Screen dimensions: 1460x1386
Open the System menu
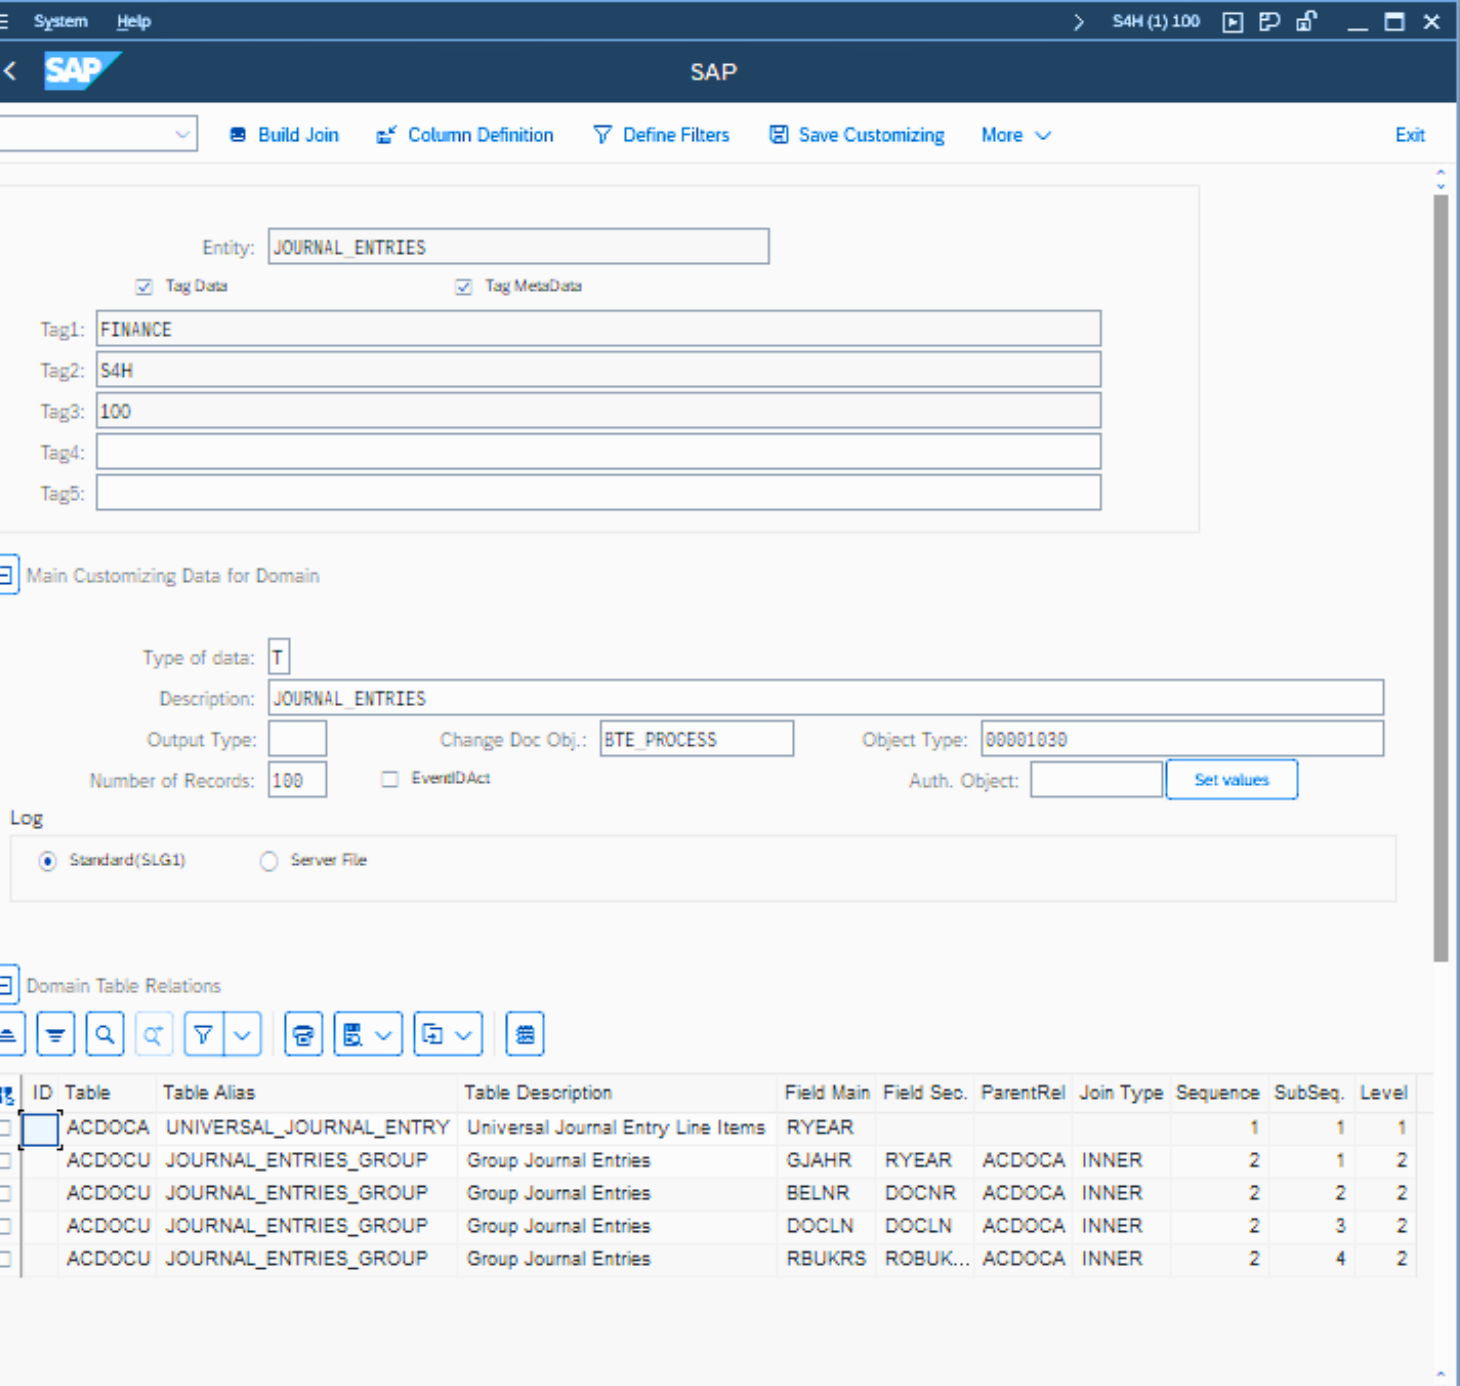coord(60,21)
